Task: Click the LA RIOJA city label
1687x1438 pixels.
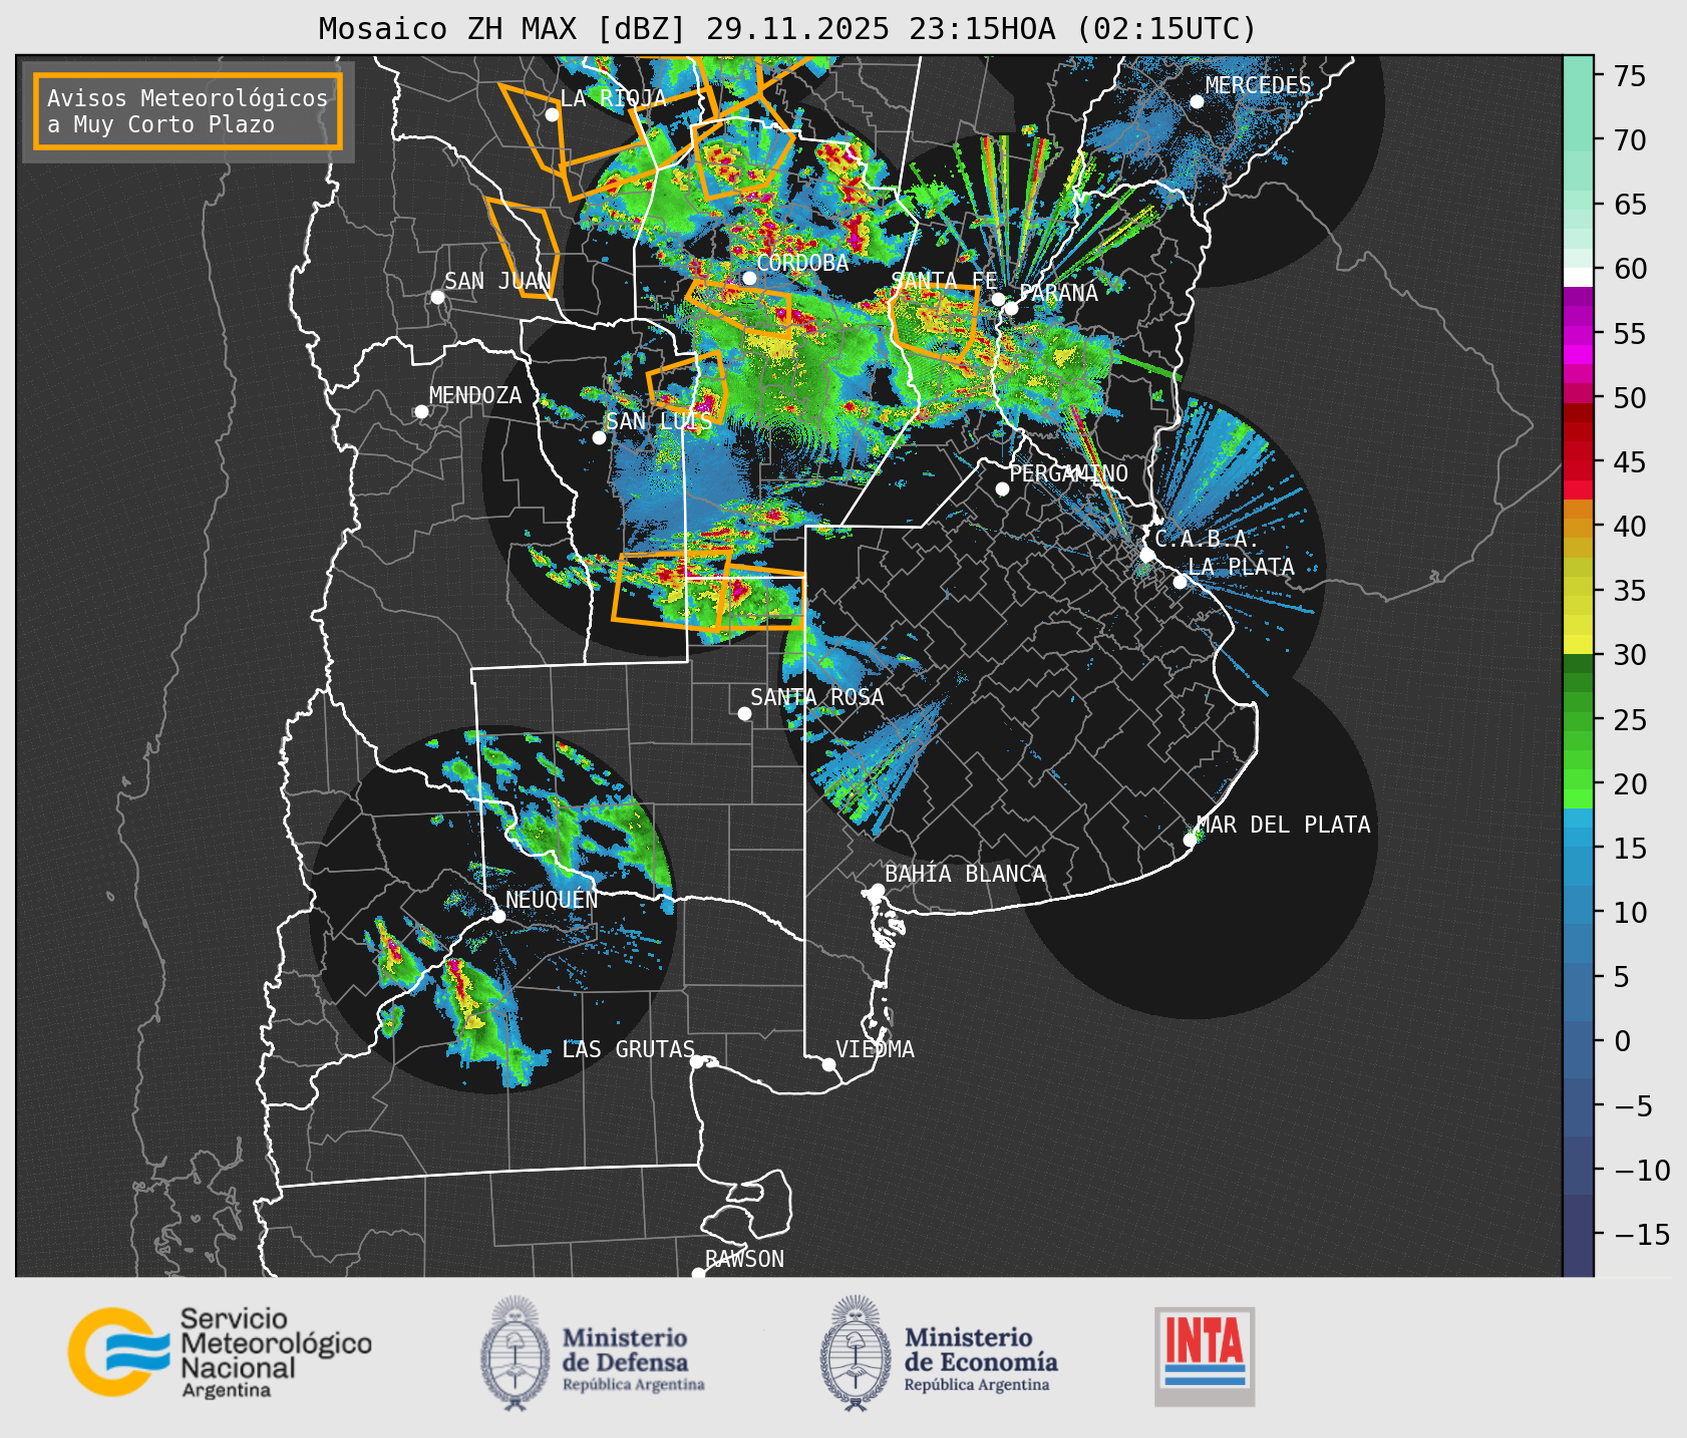Action: click(613, 98)
